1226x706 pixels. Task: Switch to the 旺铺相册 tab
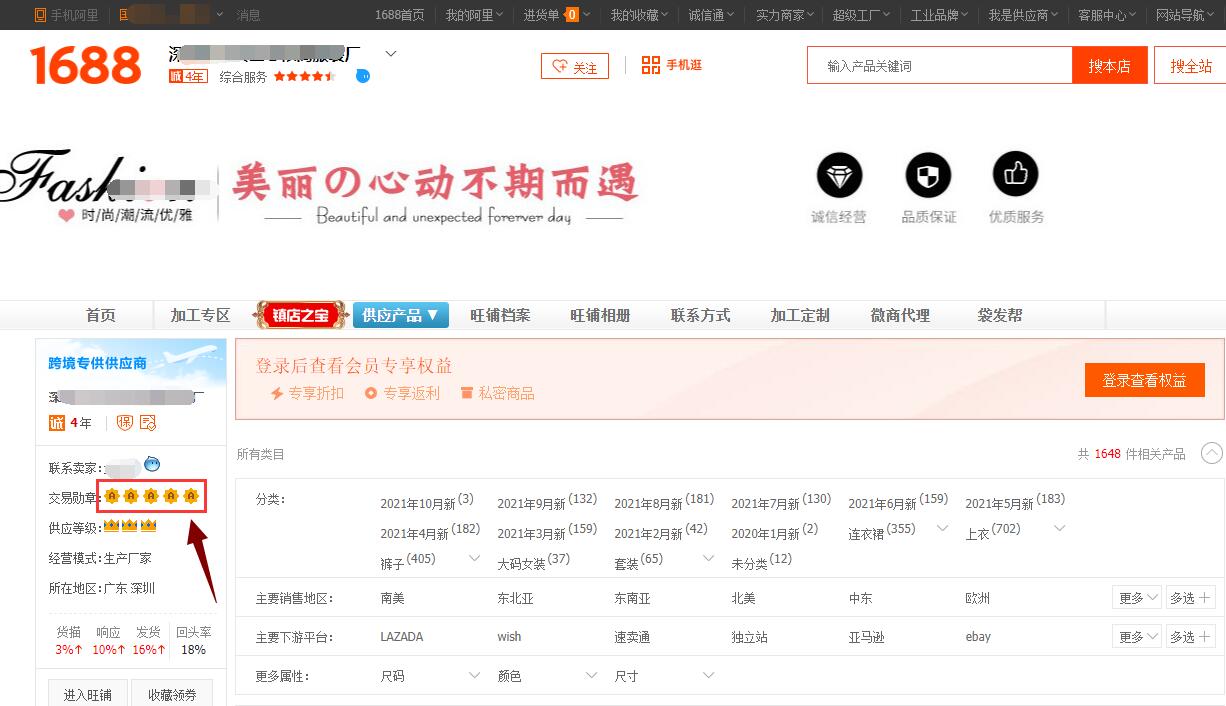click(x=600, y=315)
